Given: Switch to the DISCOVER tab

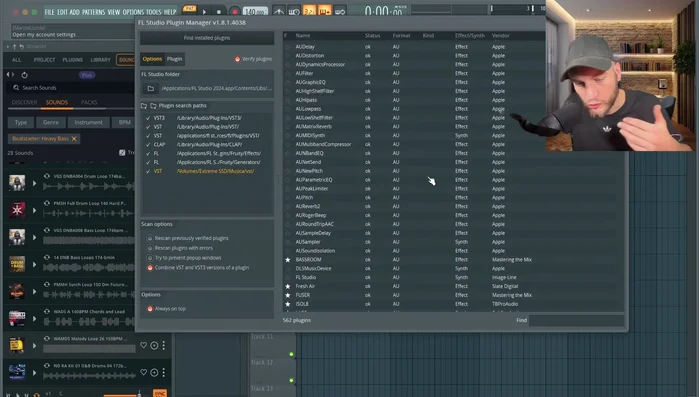Looking at the screenshot, I should point(25,102).
